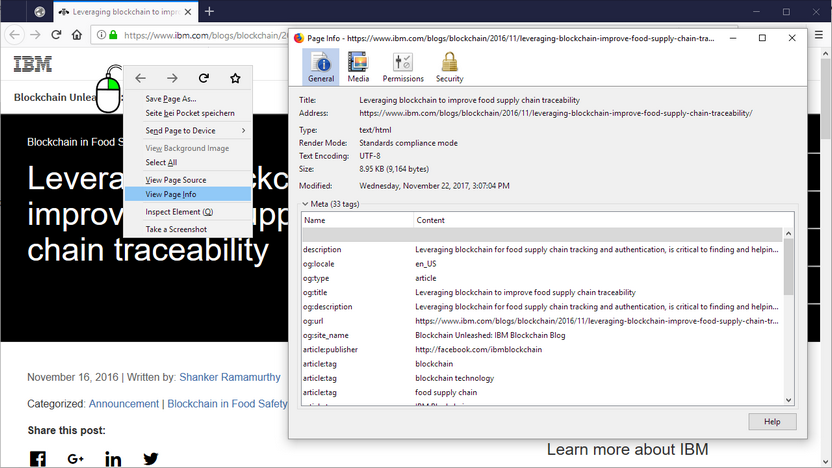Screen dimensions: 832x468
Task: Choose View Page Source
Action: click(x=188, y=180)
